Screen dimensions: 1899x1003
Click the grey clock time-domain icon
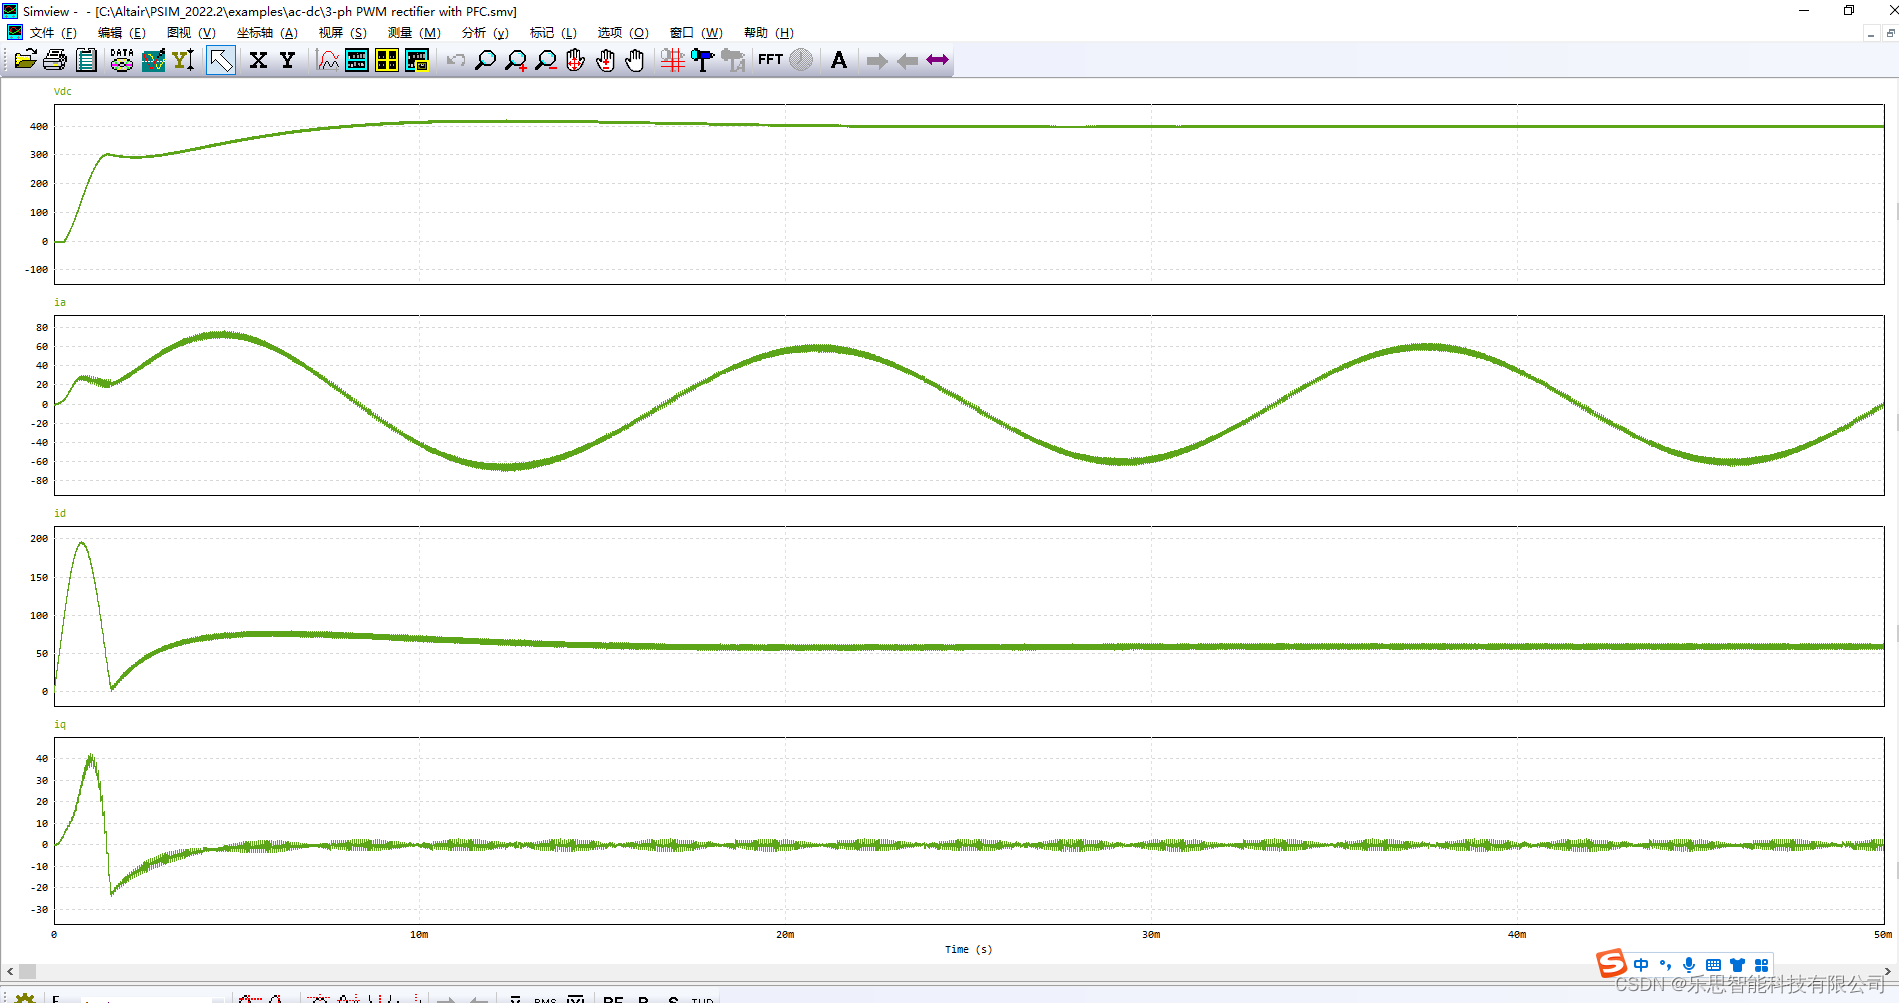(801, 60)
